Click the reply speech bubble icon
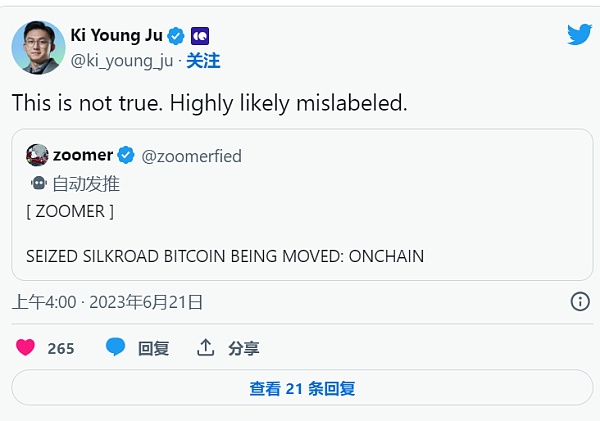The image size is (600, 421). click(116, 347)
